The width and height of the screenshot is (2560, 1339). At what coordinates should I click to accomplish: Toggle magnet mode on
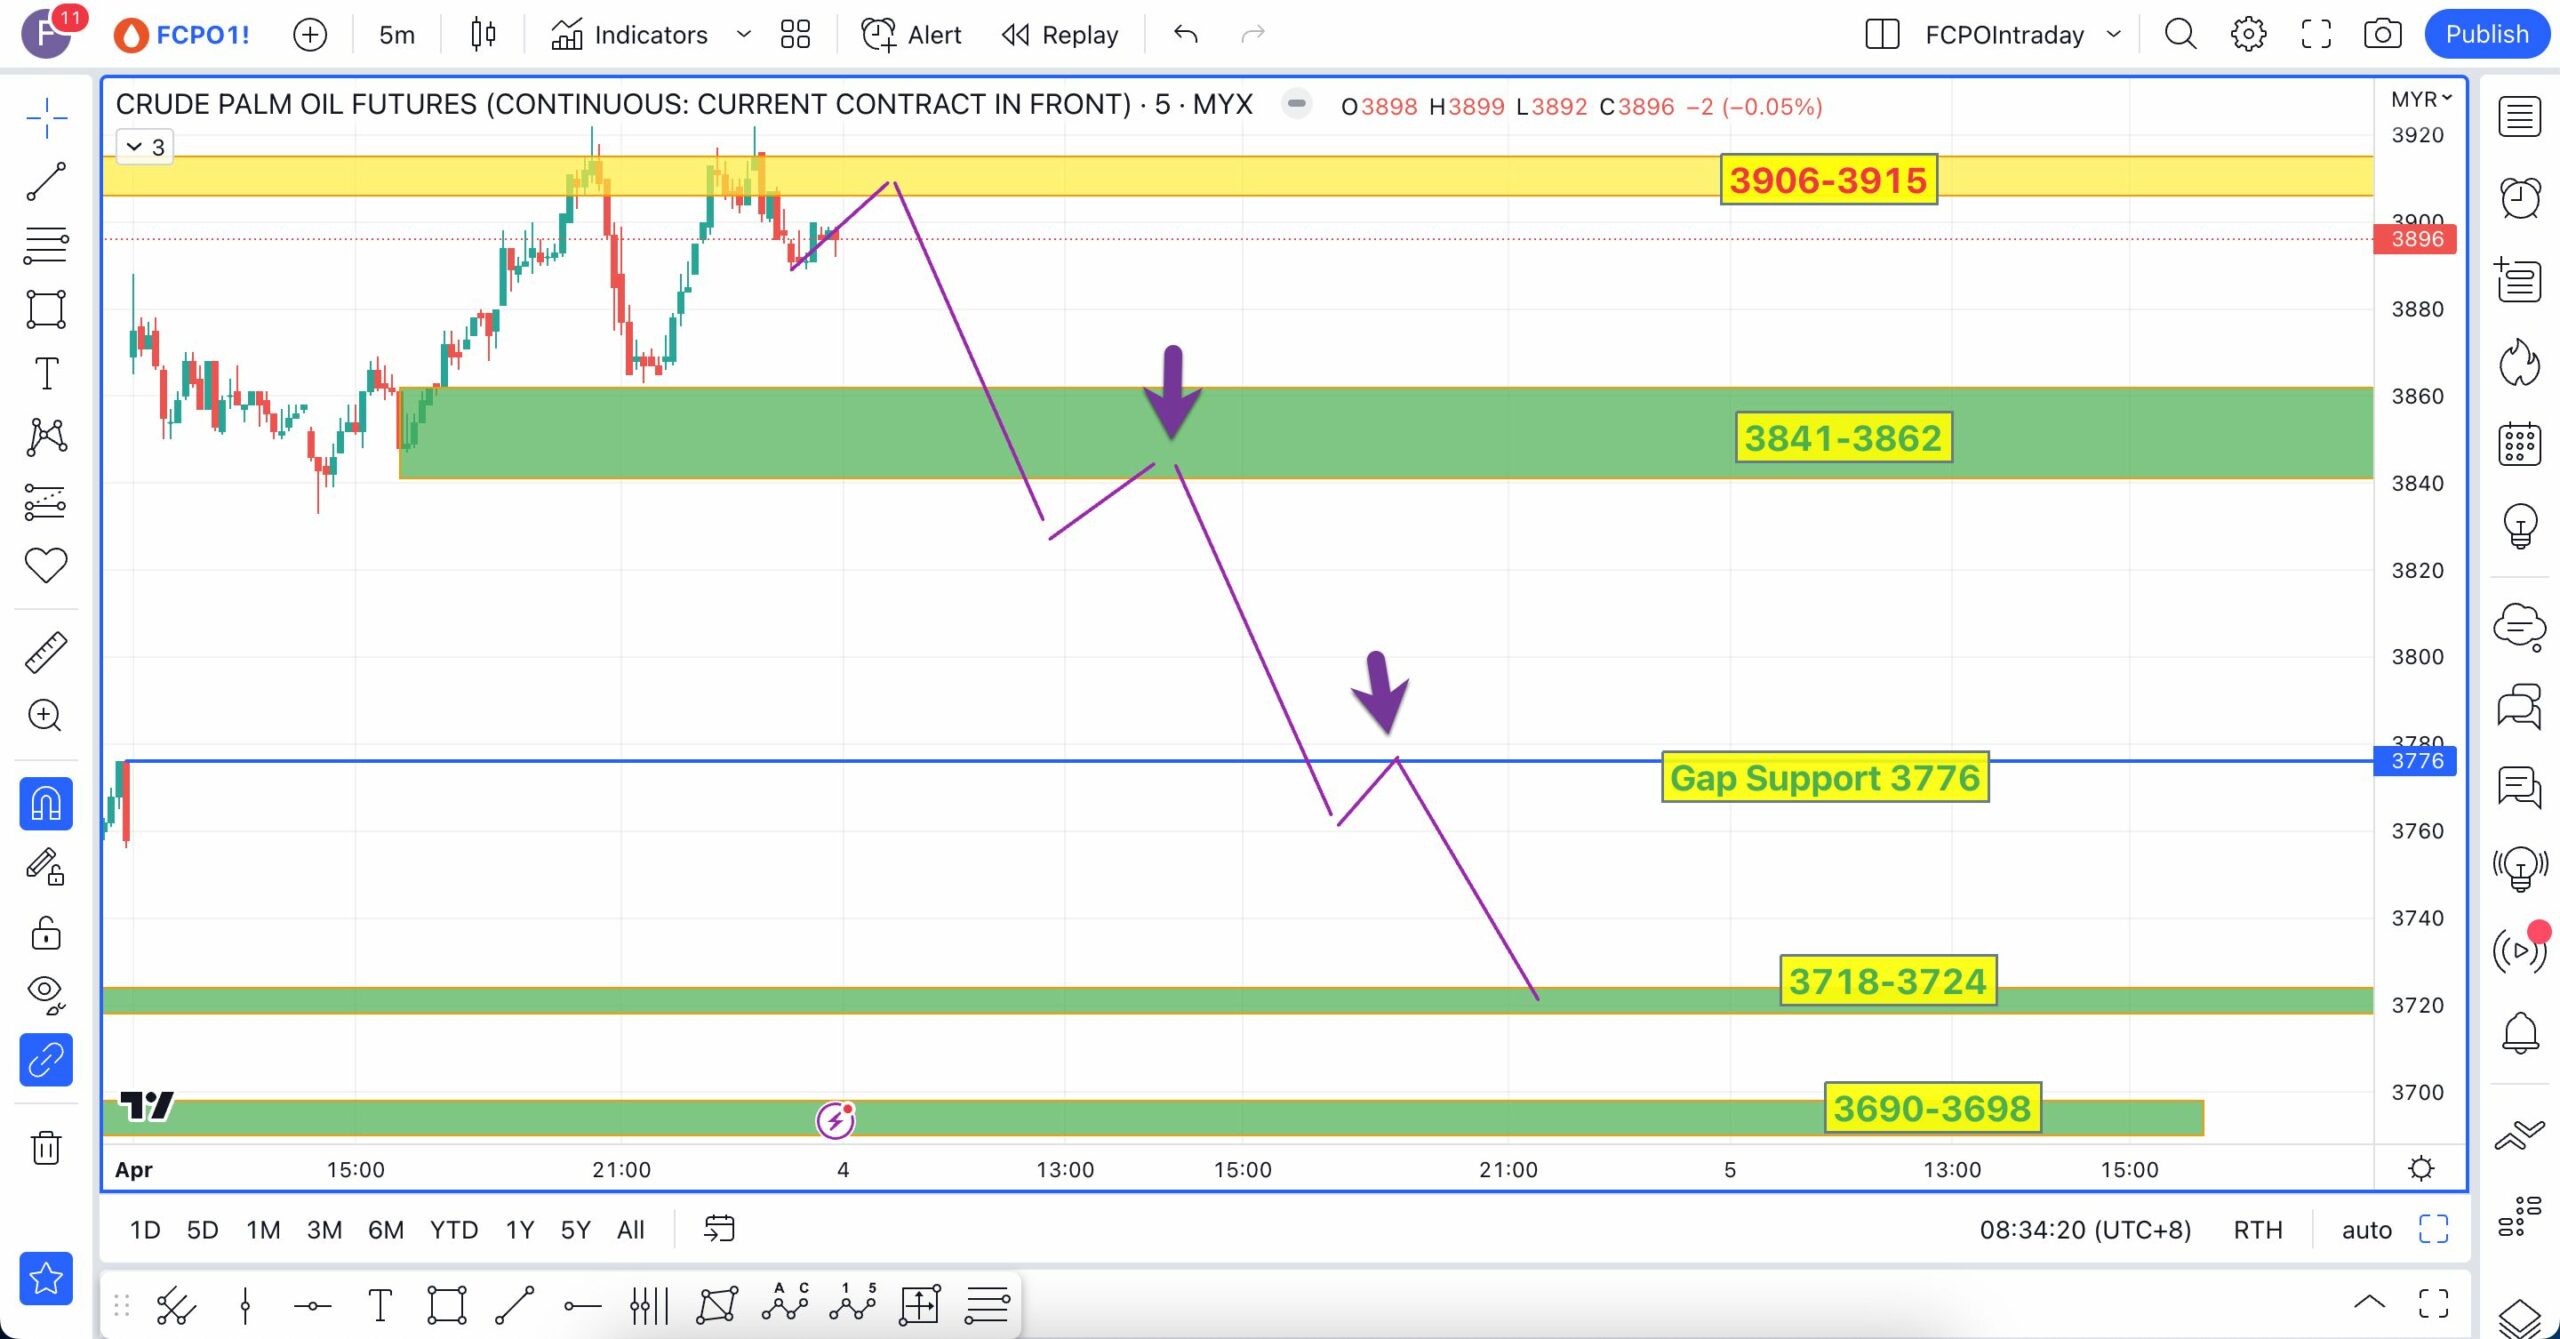[46, 804]
